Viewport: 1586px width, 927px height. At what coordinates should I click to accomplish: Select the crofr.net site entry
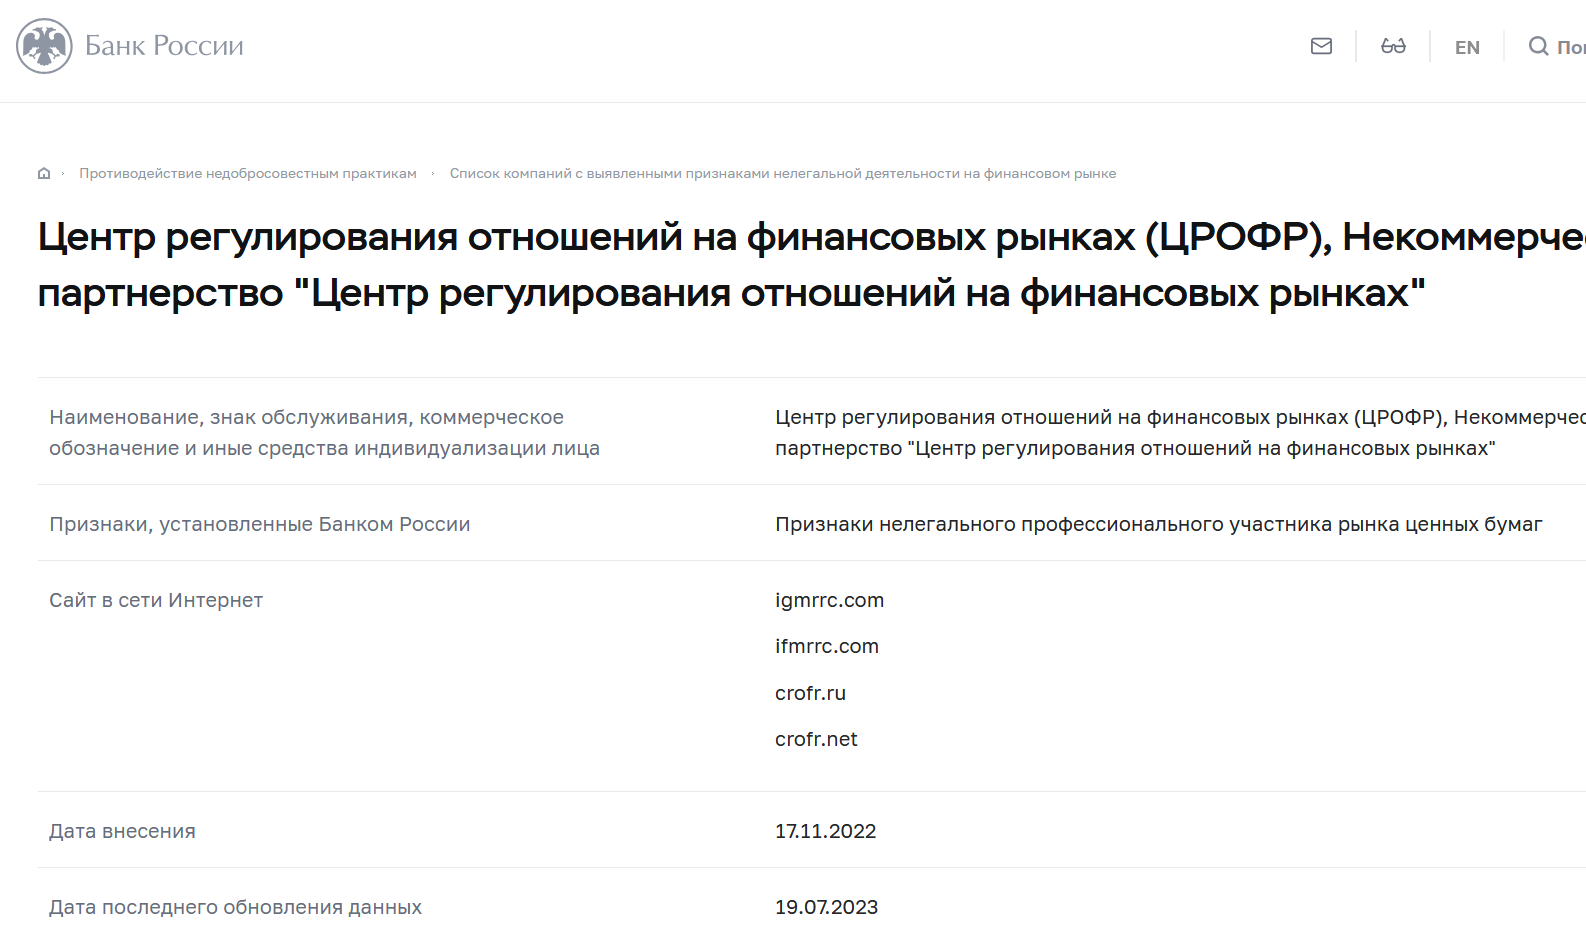pyautogui.click(x=816, y=739)
